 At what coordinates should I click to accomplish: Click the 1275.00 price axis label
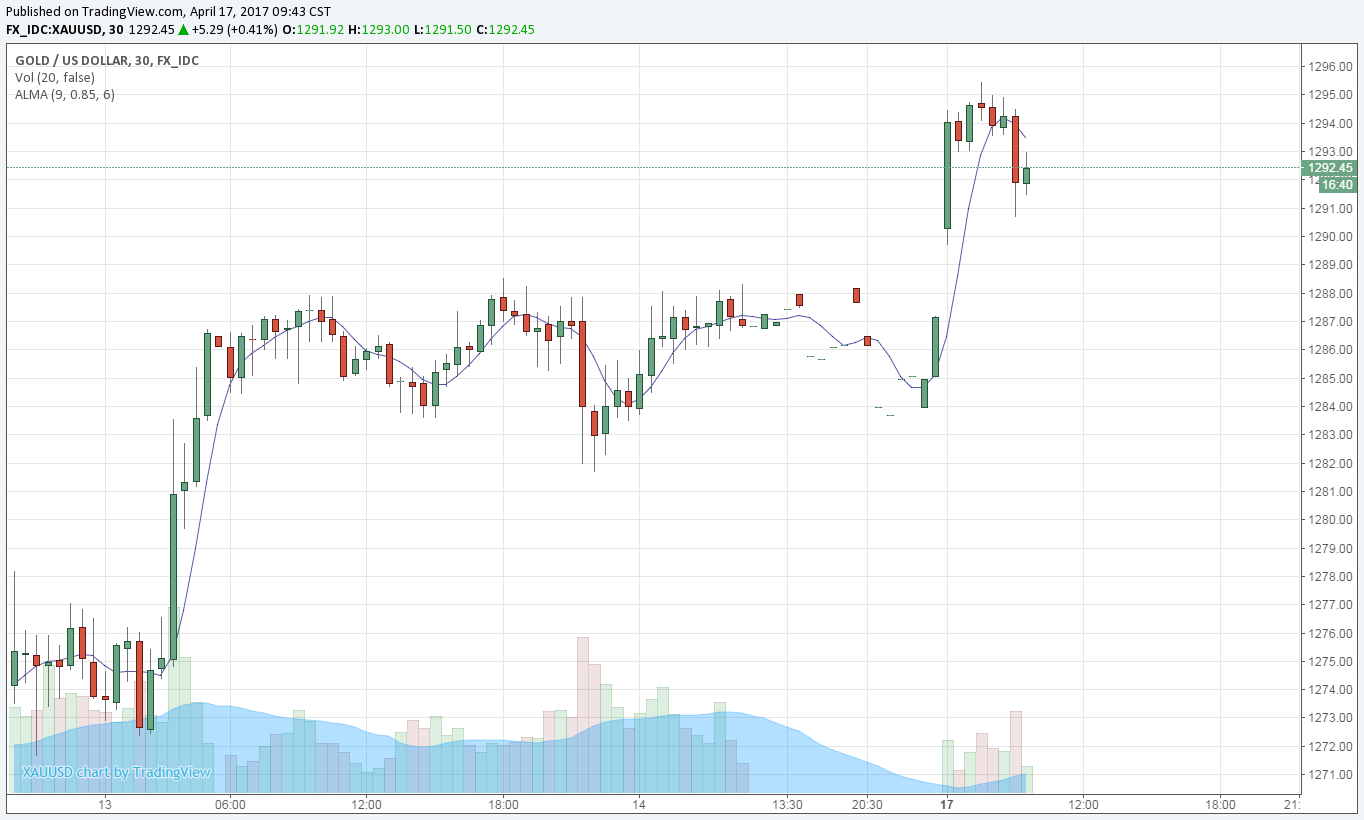point(1330,662)
